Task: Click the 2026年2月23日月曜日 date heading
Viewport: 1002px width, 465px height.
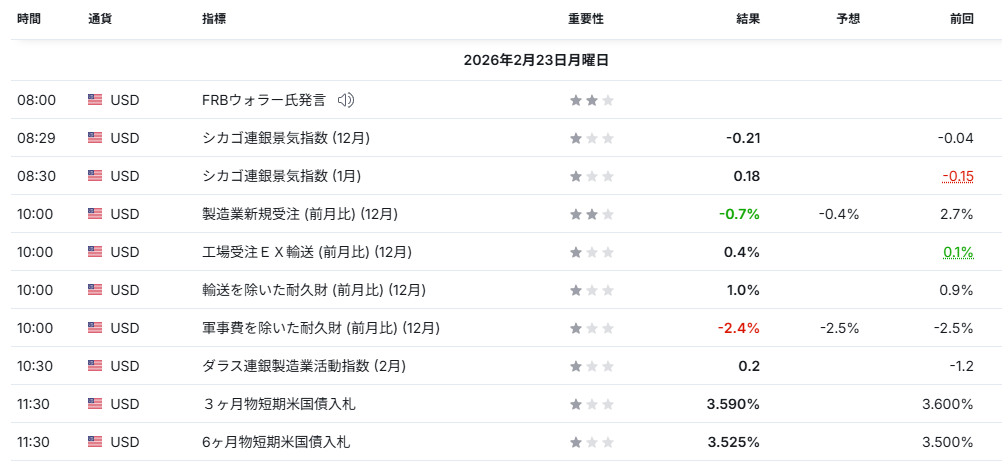Action: point(536,60)
